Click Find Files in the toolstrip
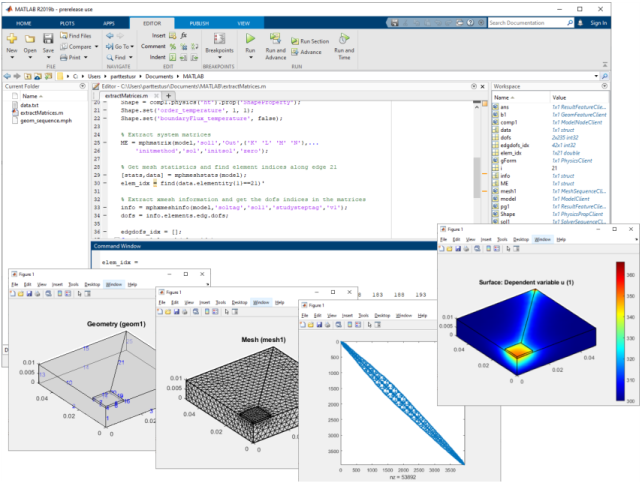Viewport: 642px width, 483px height. [75, 36]
